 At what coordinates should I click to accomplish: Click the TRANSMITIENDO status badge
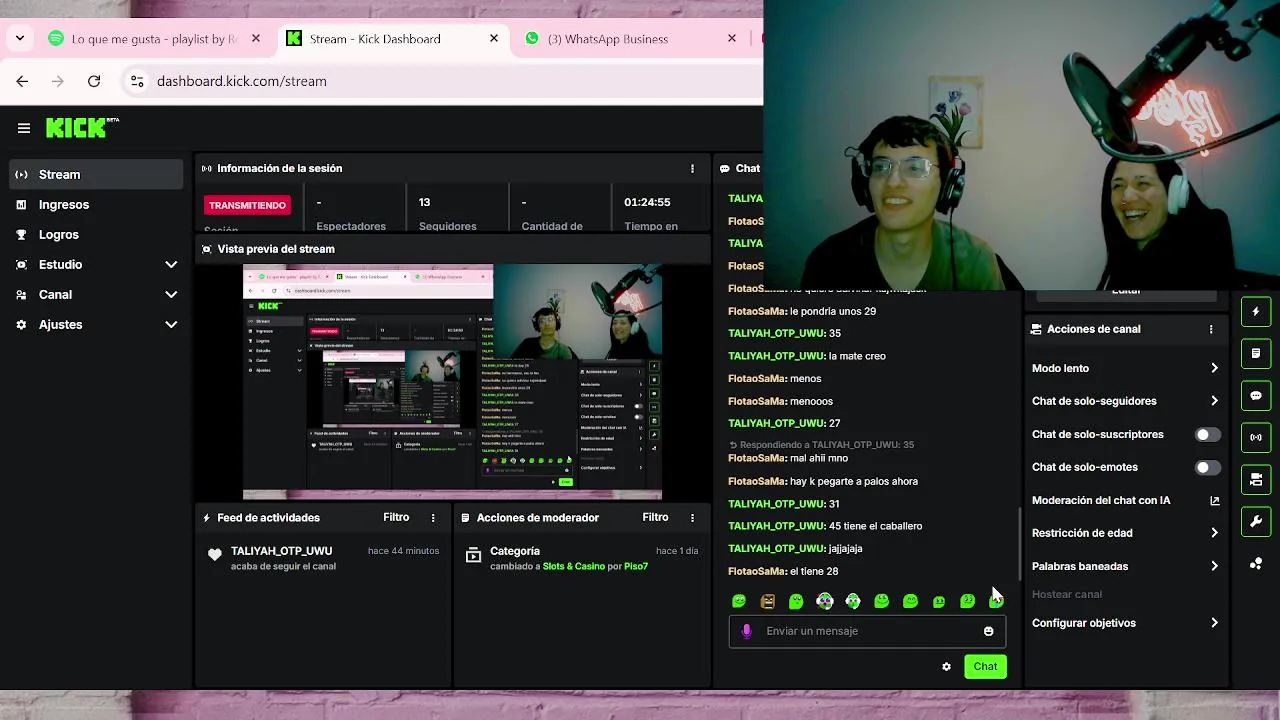pos(247,205)
